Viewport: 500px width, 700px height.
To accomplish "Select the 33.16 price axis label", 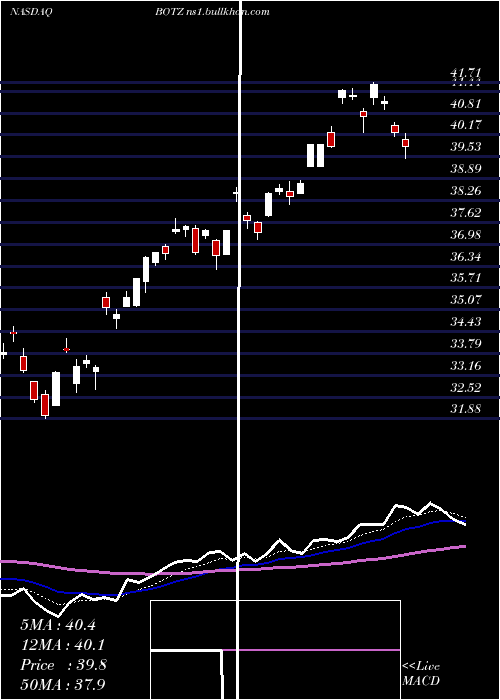I will 466,366.
